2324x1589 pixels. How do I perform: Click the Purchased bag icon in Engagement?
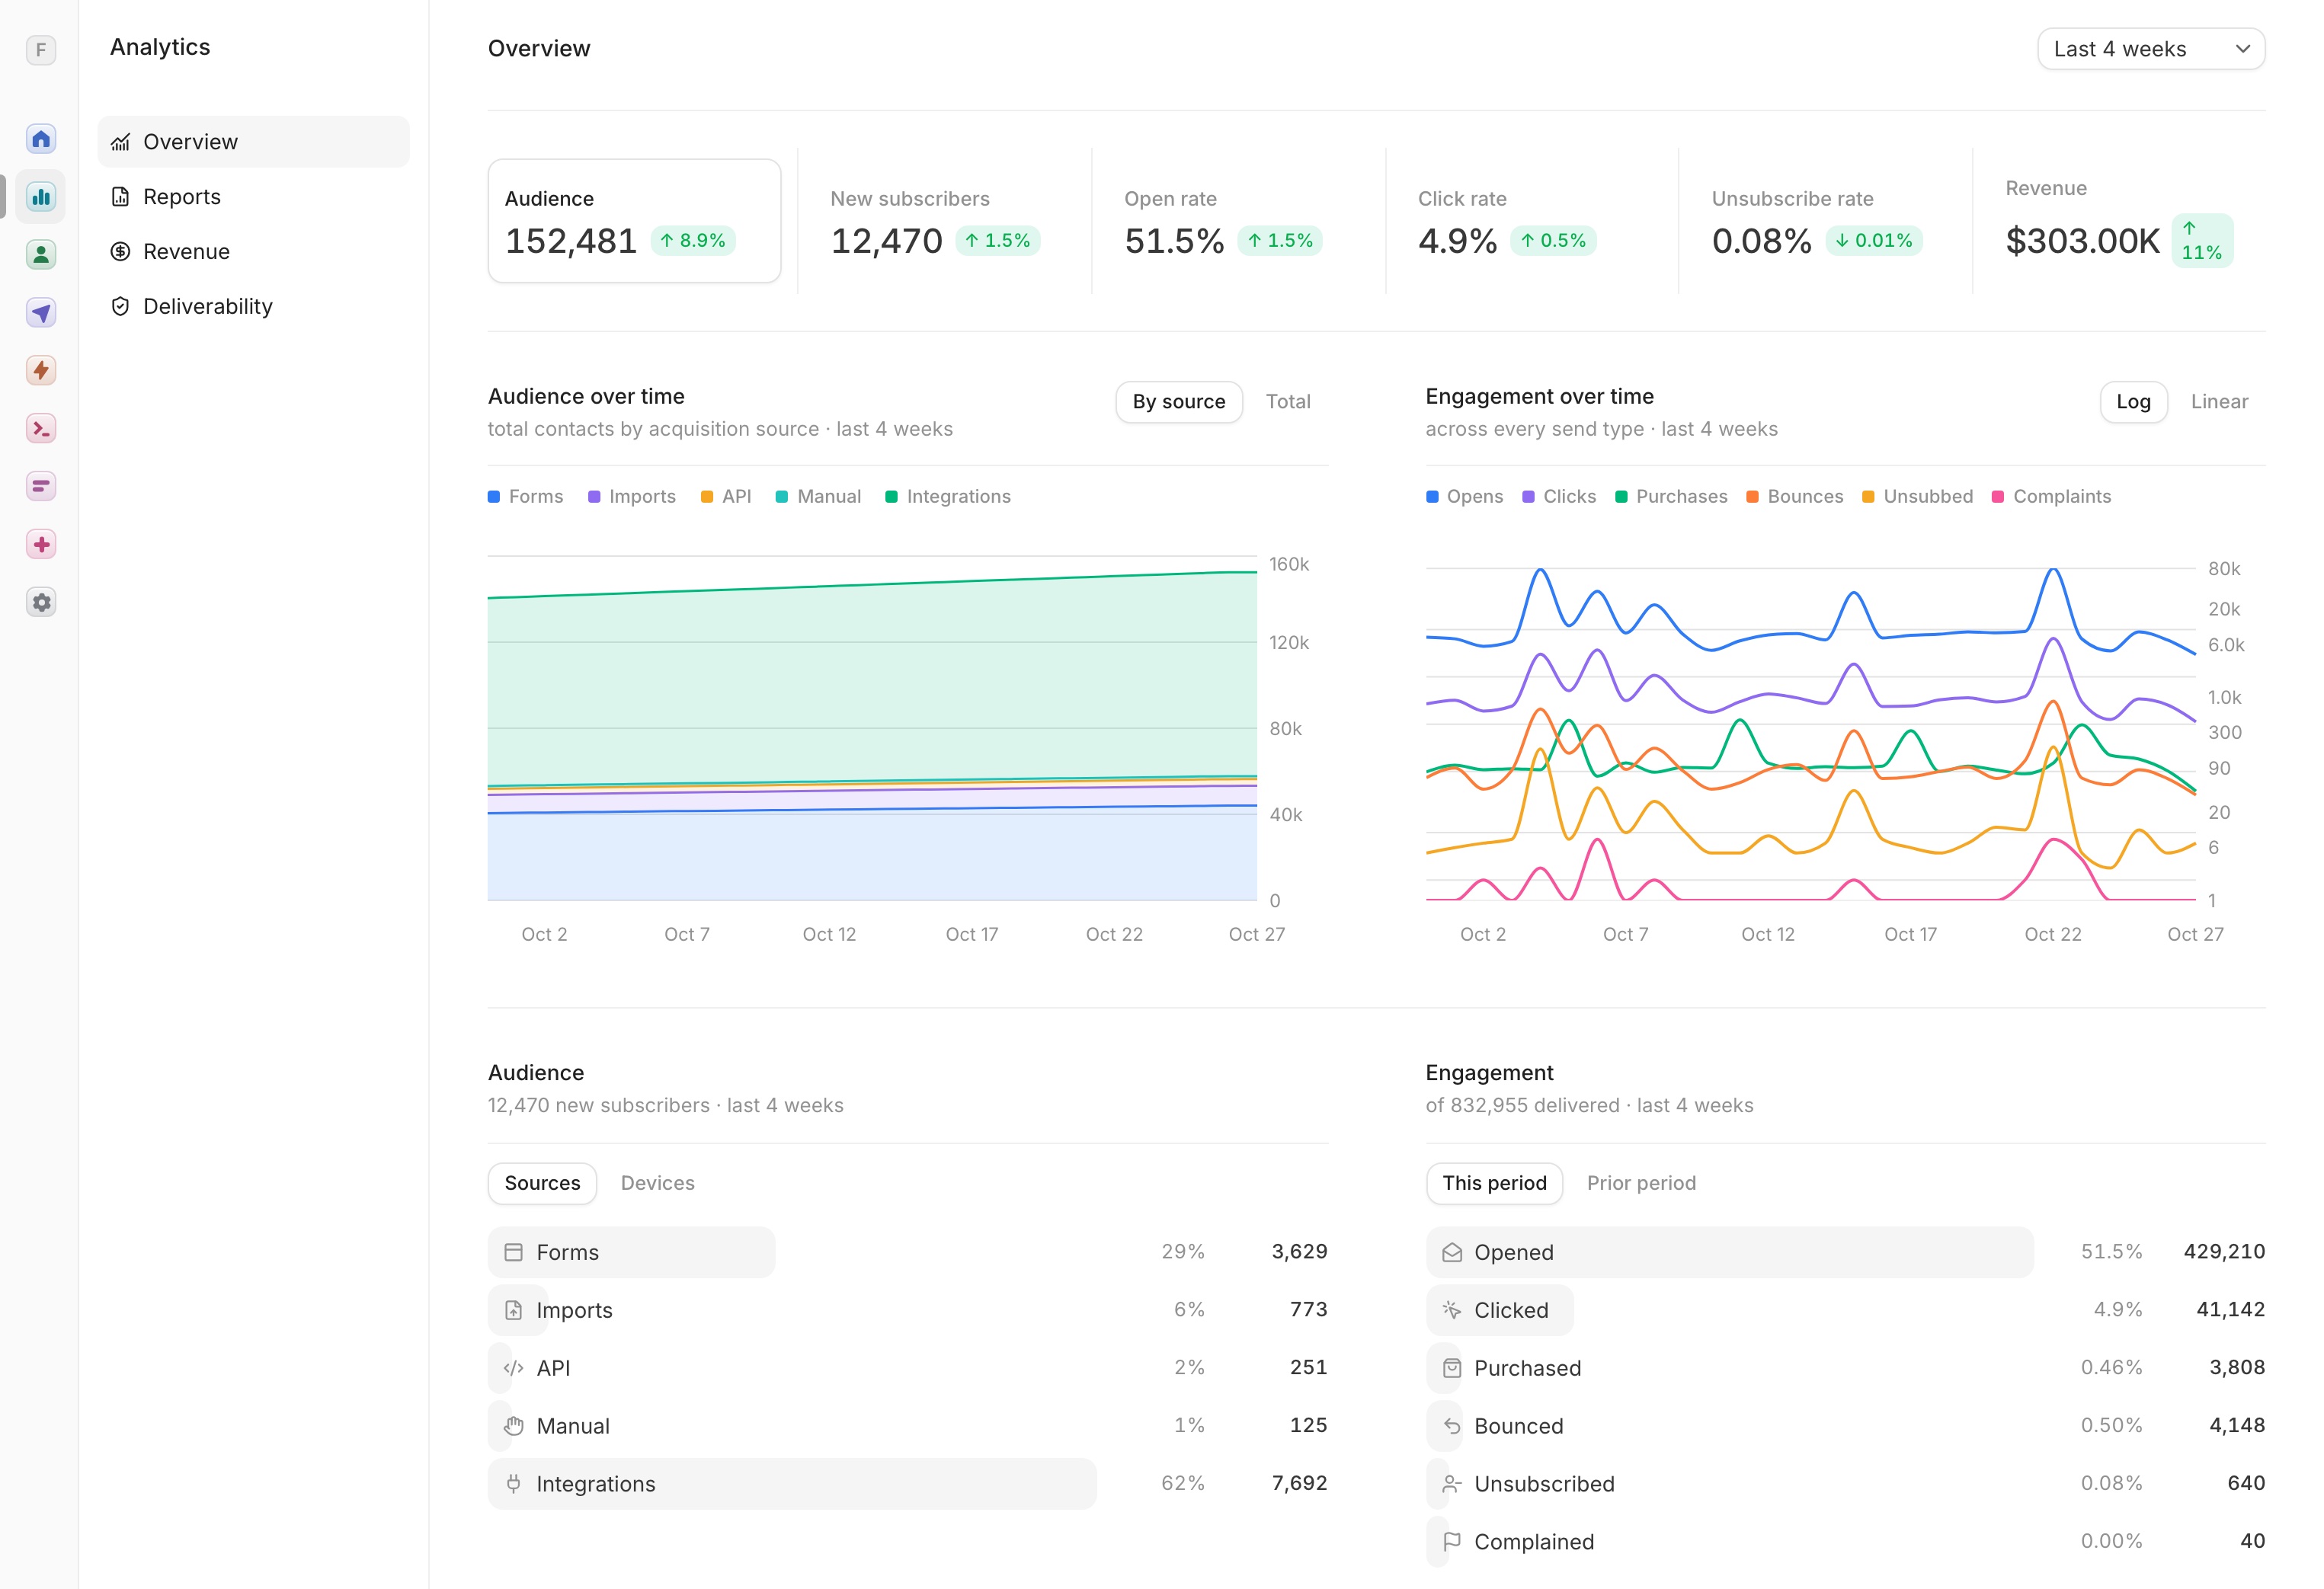click(1452, 1368)
